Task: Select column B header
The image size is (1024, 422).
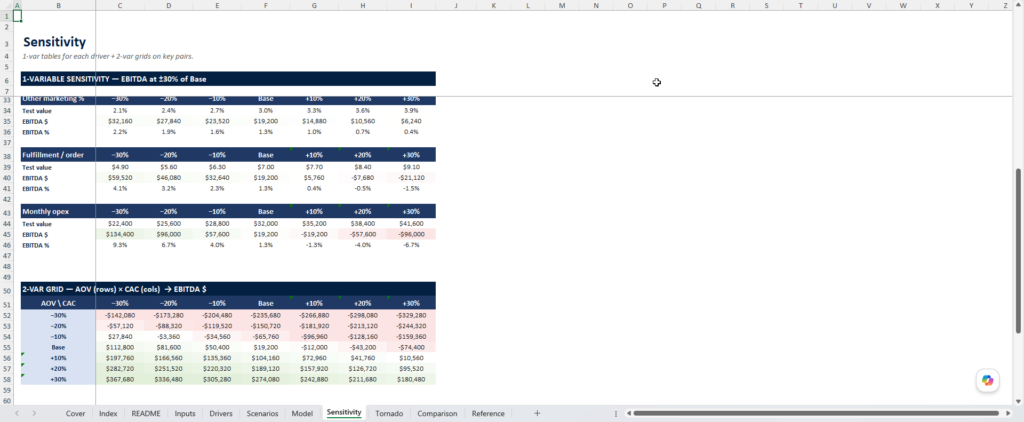Action: pos(59,5)
